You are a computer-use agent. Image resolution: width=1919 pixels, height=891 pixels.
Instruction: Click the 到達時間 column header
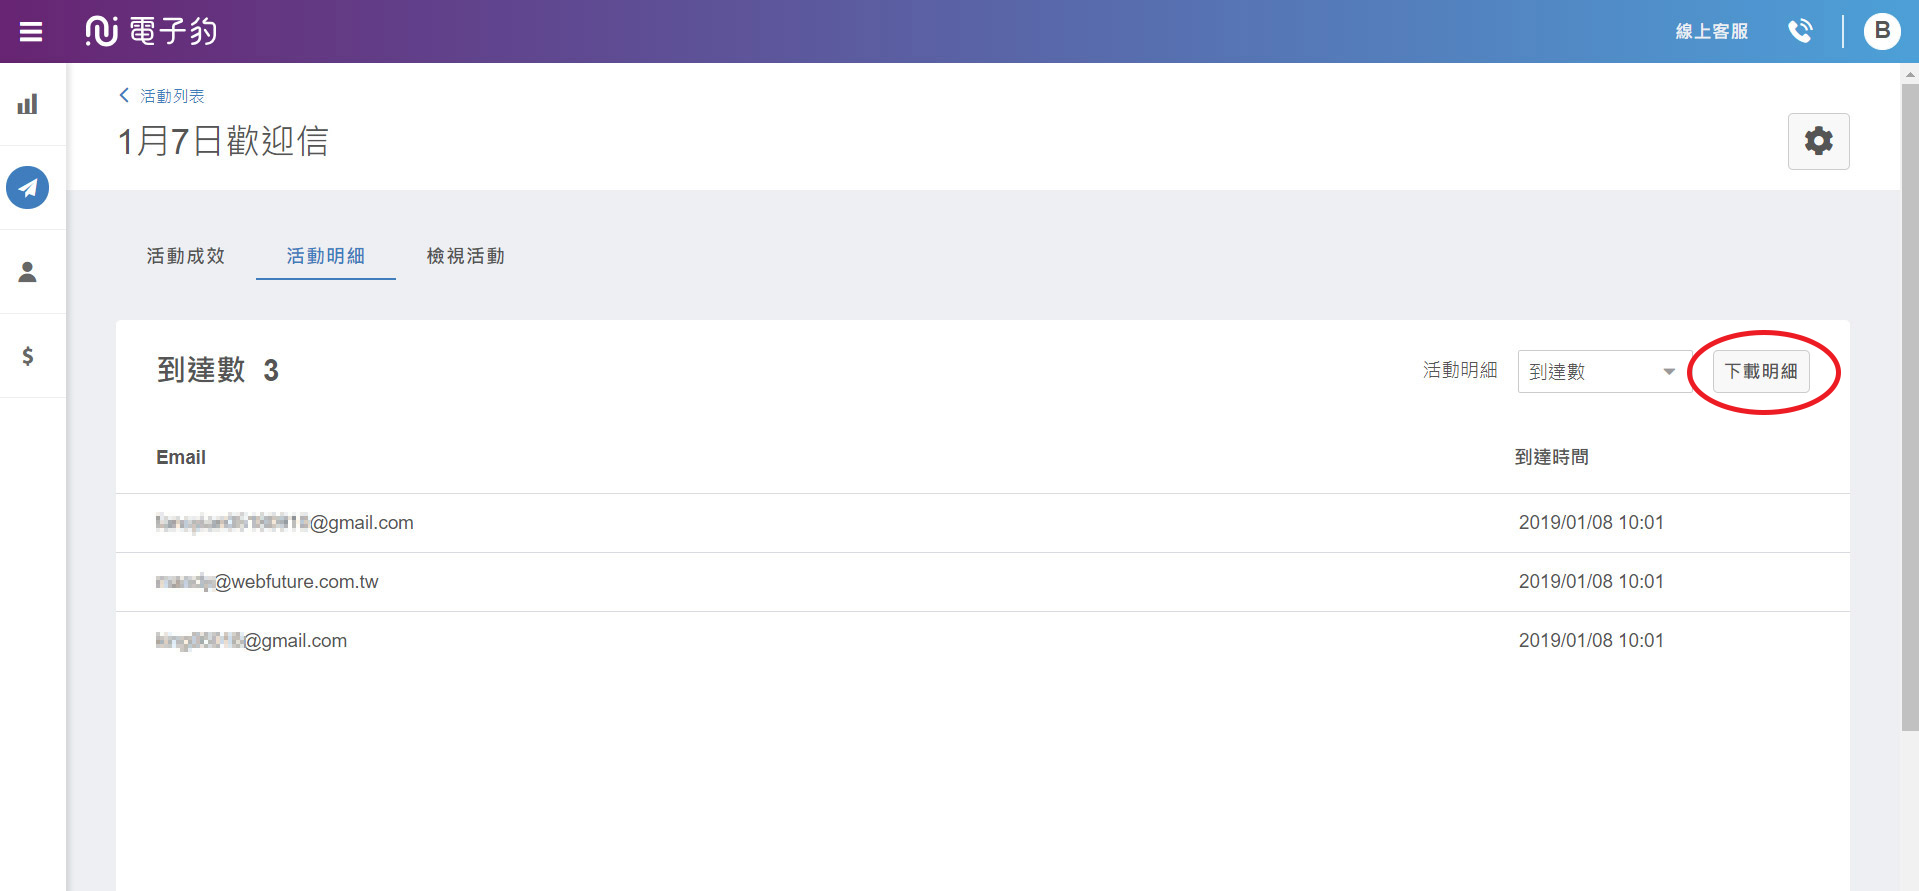click(x=1552, y=457)
